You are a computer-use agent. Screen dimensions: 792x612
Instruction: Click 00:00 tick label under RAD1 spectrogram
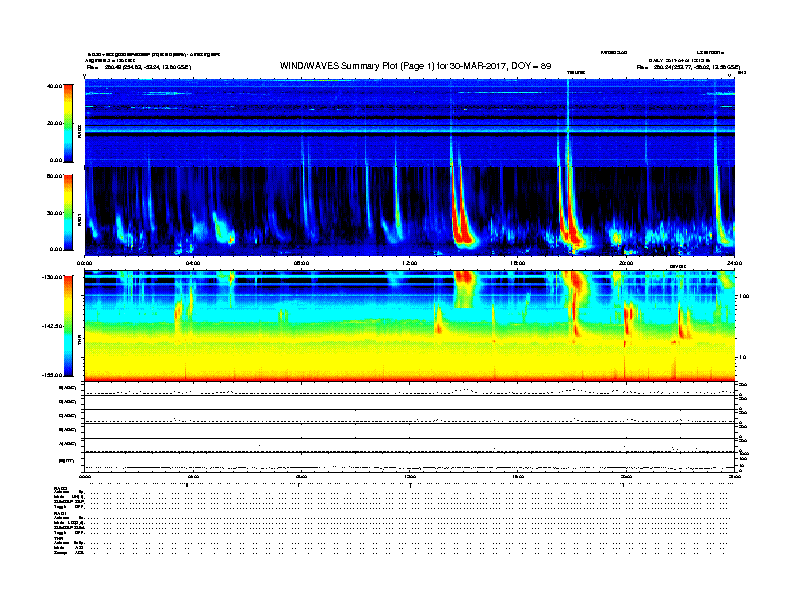tap(84, 263)
